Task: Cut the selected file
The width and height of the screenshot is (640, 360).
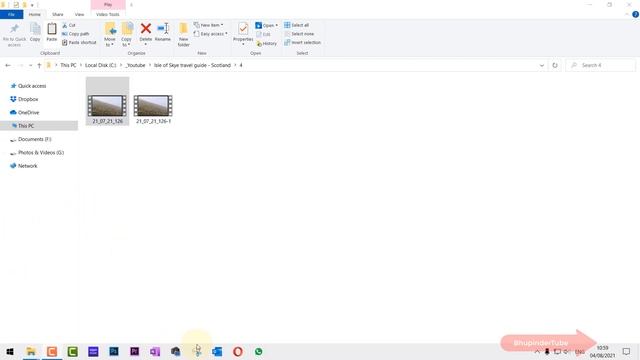Action: (69, 25)
